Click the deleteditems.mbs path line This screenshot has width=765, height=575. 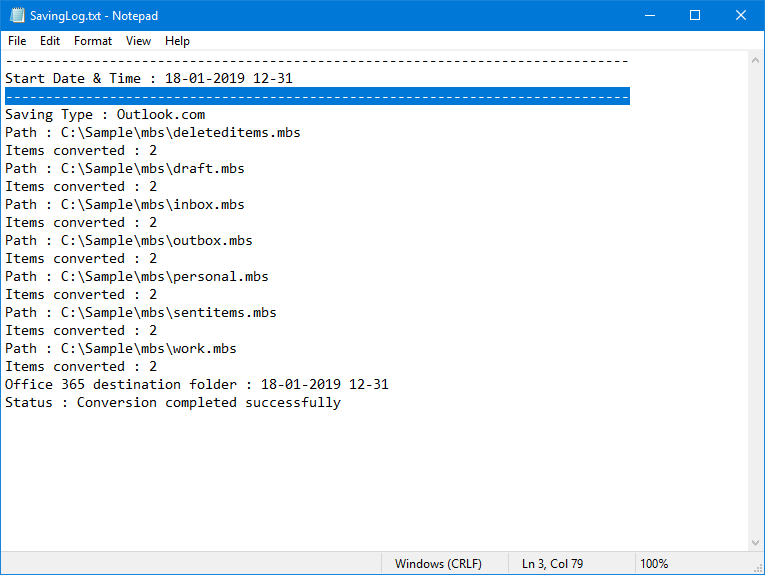153,133
